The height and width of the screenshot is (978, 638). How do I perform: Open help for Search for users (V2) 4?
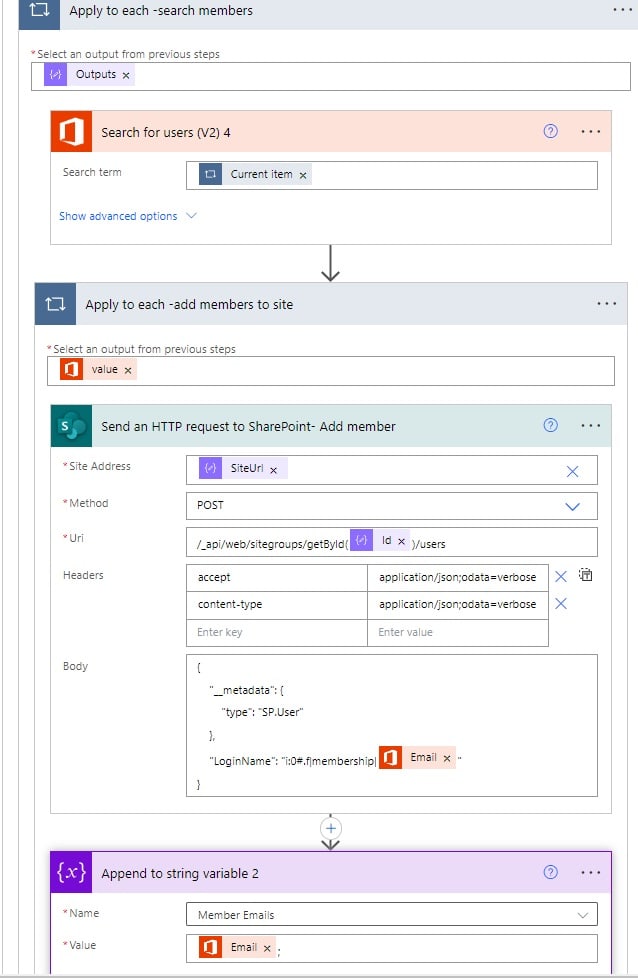551,131
